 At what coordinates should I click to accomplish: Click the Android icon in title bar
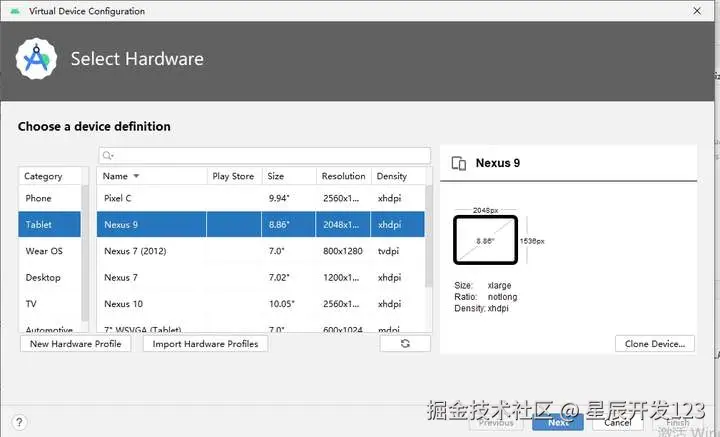point(15,11)
